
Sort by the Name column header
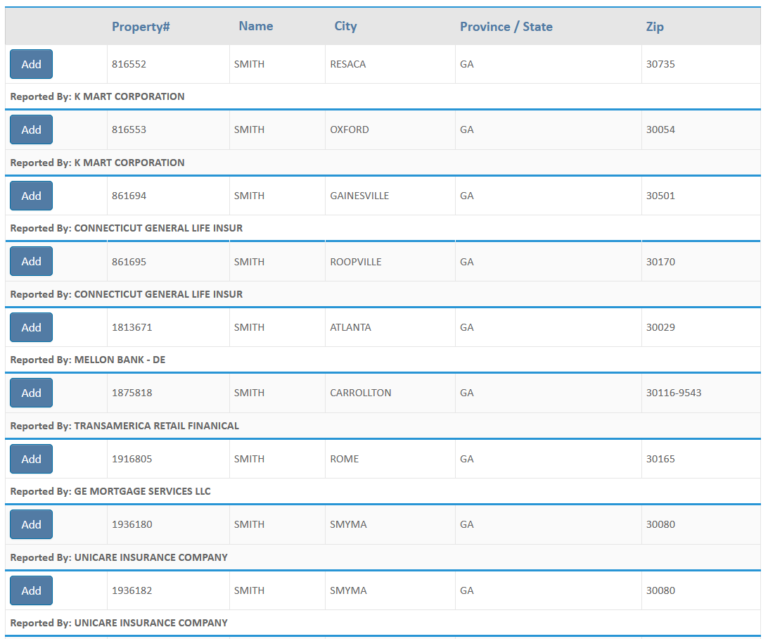point(256,26)
